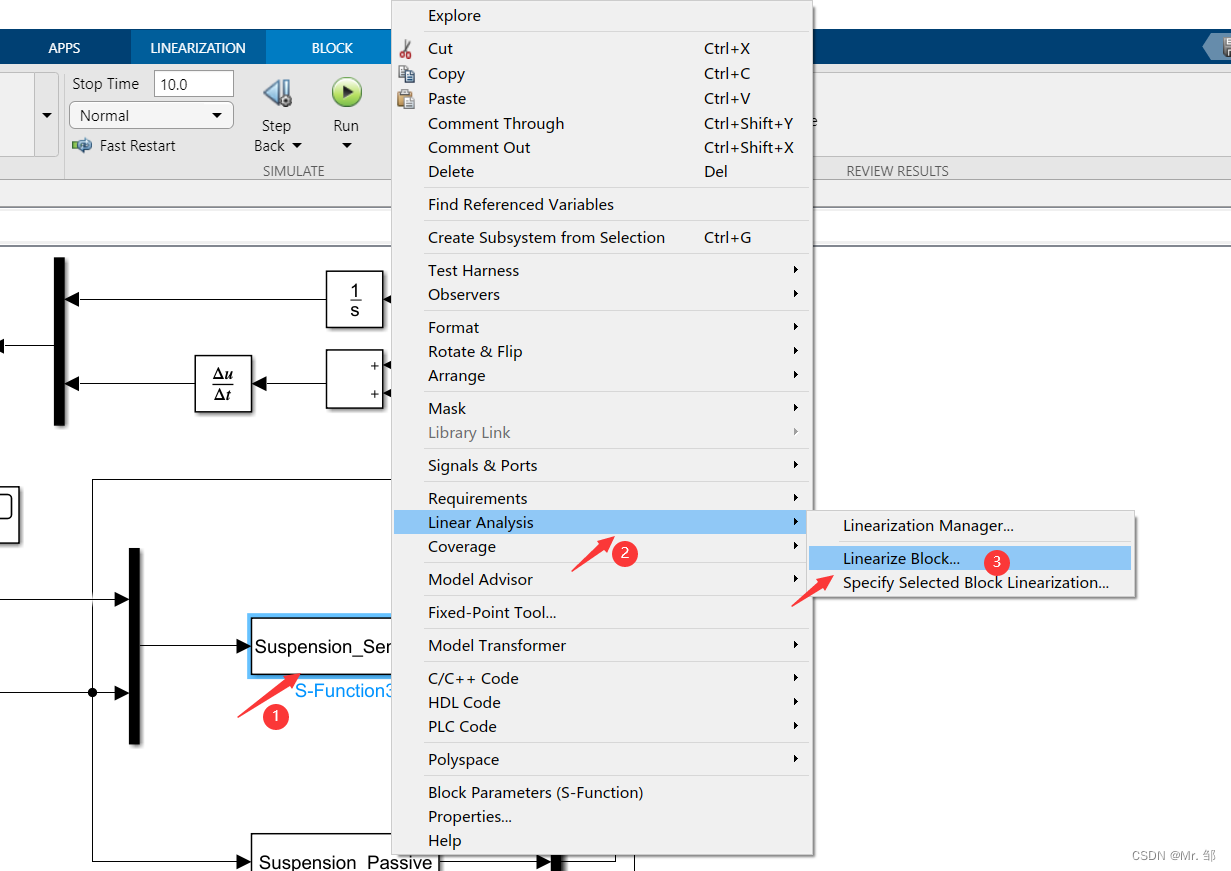Expand the Observers submenu
This screenshot has height=871, width=1231.
[x=602, y=294]
